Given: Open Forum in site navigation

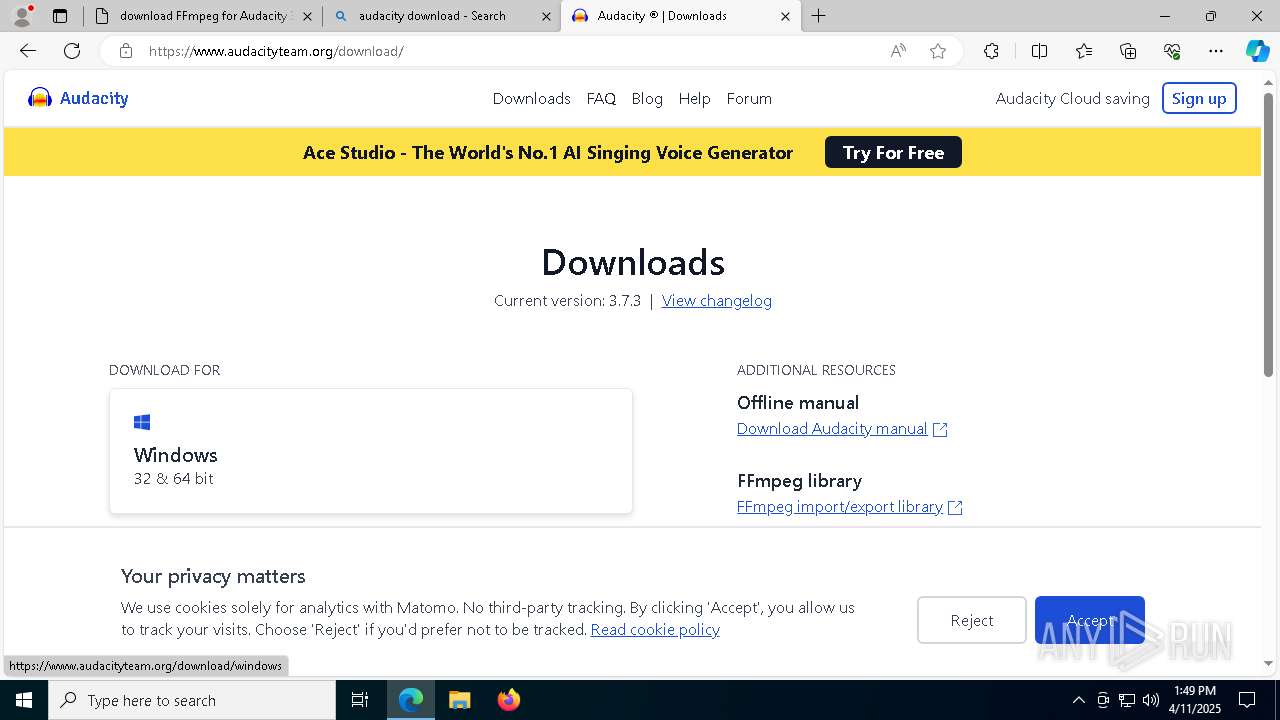Looking at the screenshot, I should 749,98.
